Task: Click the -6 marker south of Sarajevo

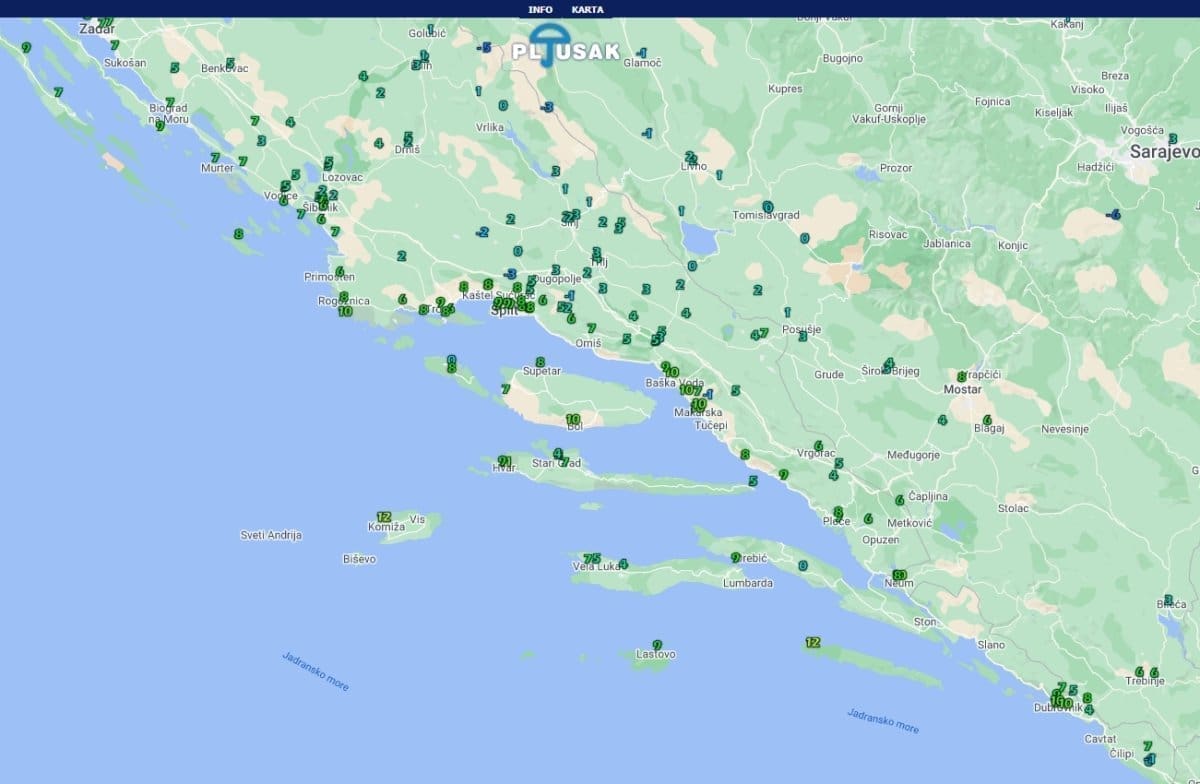Action: (1113, 214)
